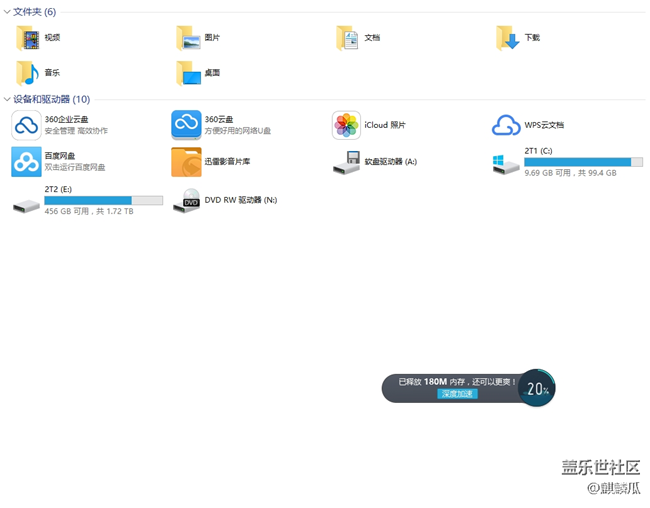650x508 pixels.
Task: Select the DVD RW drive (N:) icon
Action: (186, 200)
